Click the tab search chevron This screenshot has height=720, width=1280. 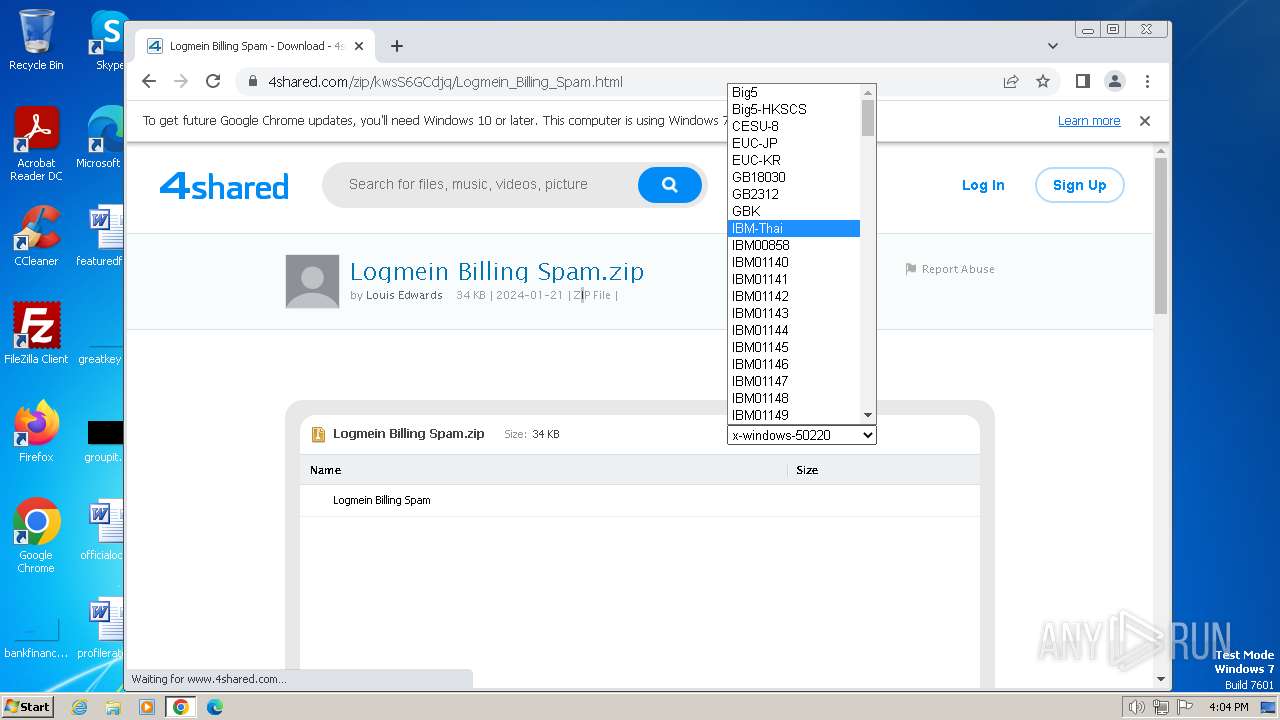pyautogui.click(x=1052, y=46)
